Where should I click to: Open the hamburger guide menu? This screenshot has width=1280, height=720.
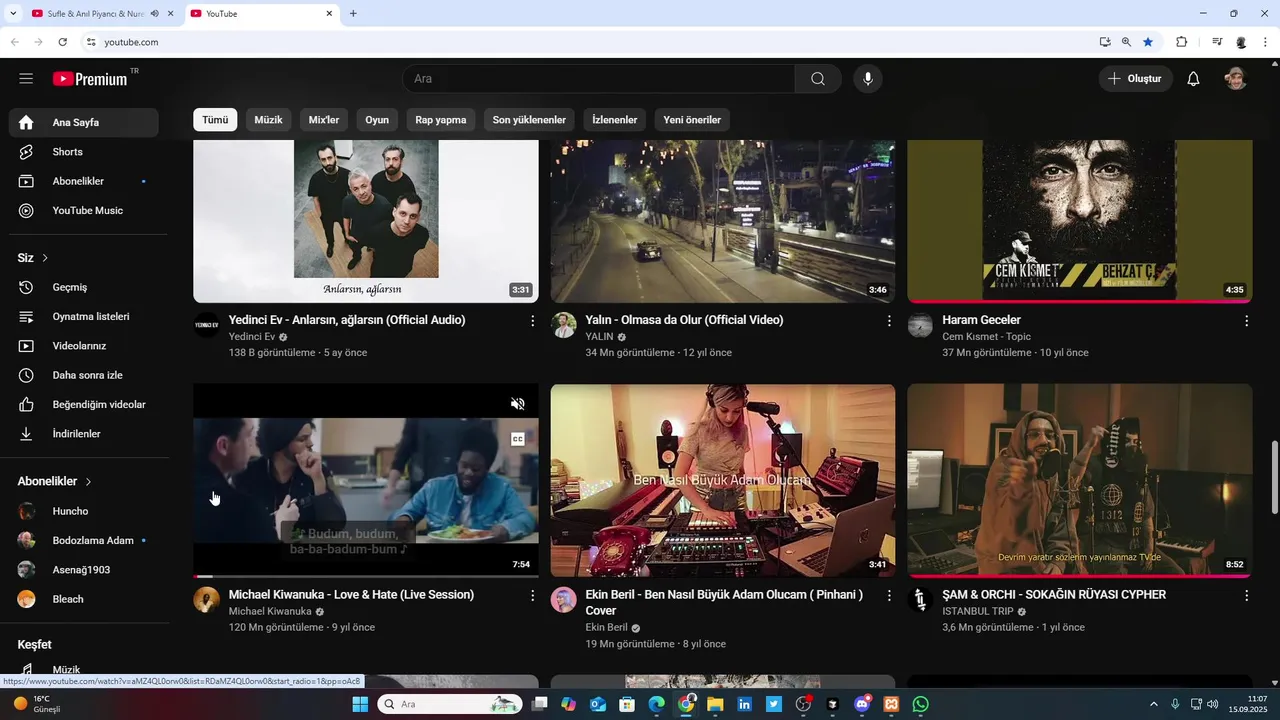pos(26,79)
